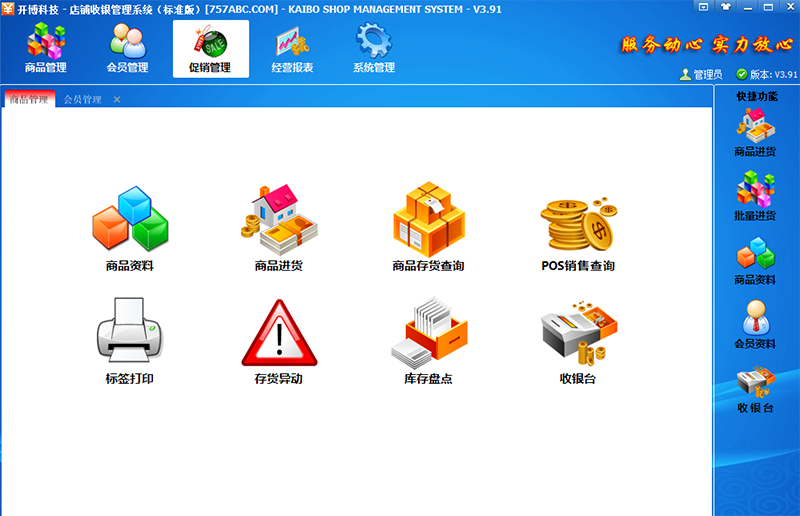Open 商品存货查询 box icon

pyautogui.click(x=429, y=228)
